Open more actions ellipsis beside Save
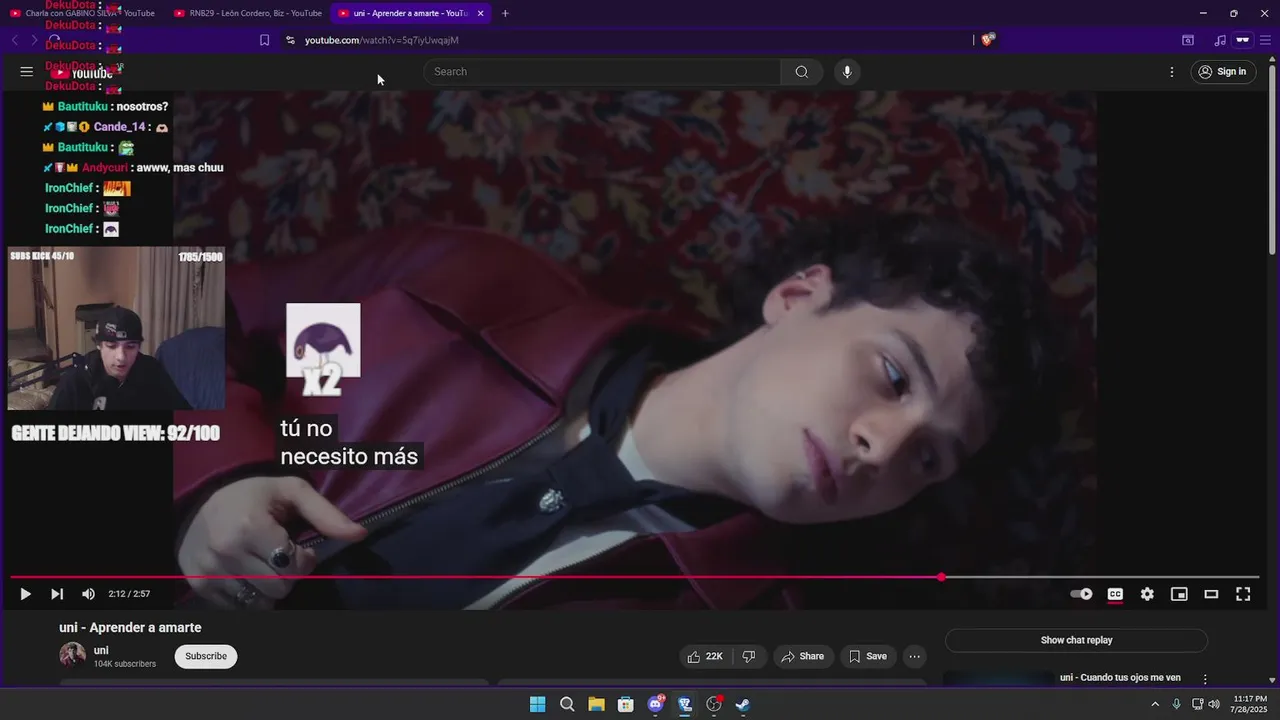Image resolution: width=1280 pixels, height=720 pixels. [x=914, y=657]
